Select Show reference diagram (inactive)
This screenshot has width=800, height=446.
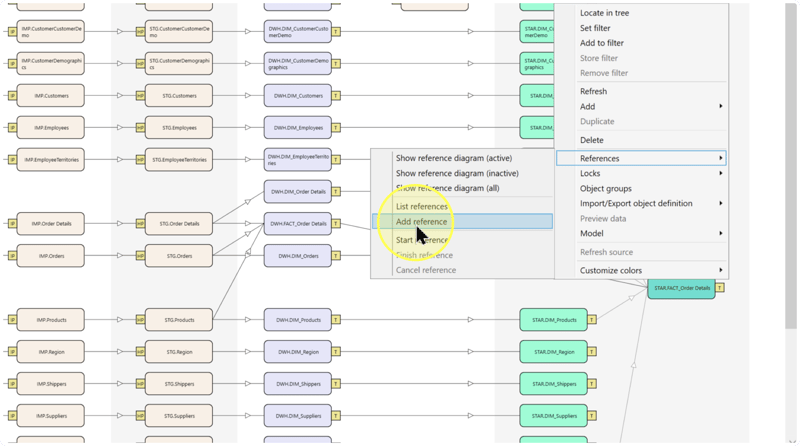457,174
